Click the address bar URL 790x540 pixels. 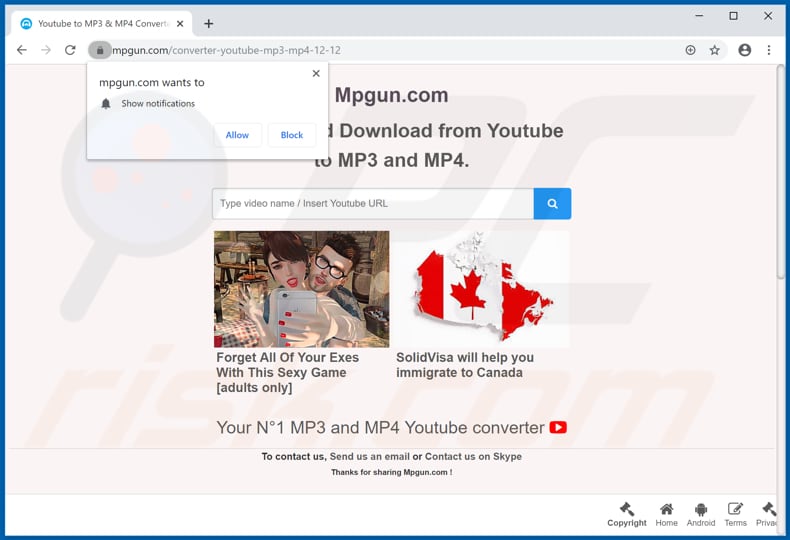226,50
